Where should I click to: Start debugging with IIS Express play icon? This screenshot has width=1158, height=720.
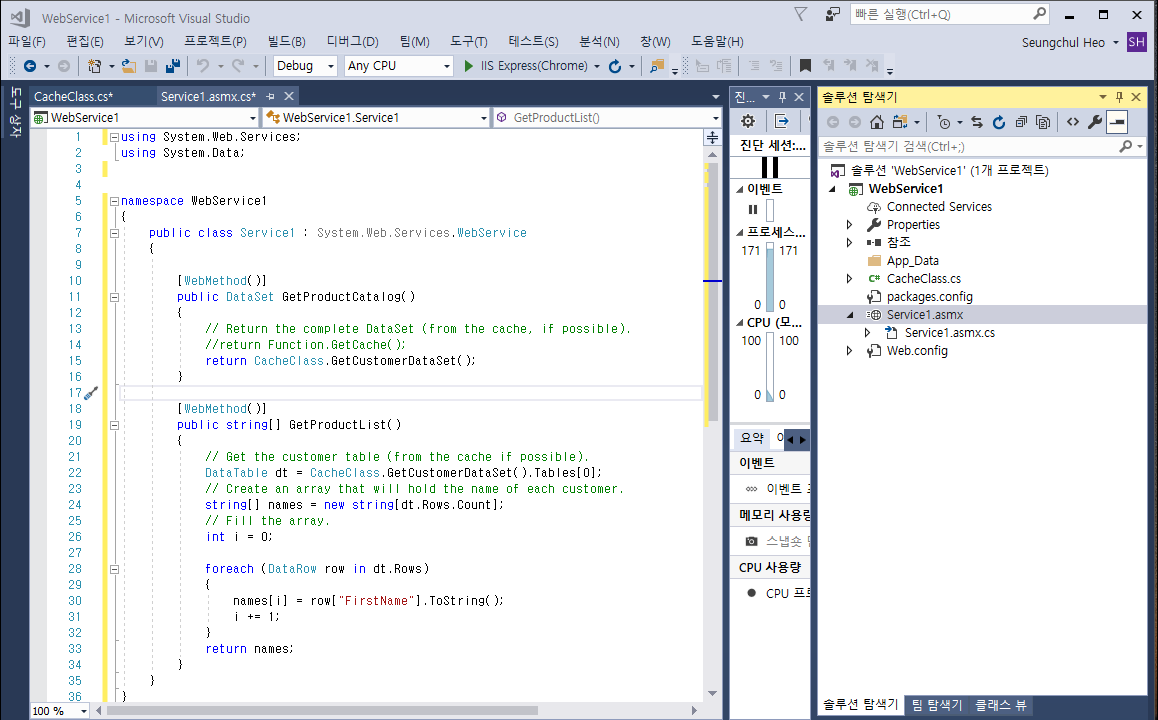(469, 66)
